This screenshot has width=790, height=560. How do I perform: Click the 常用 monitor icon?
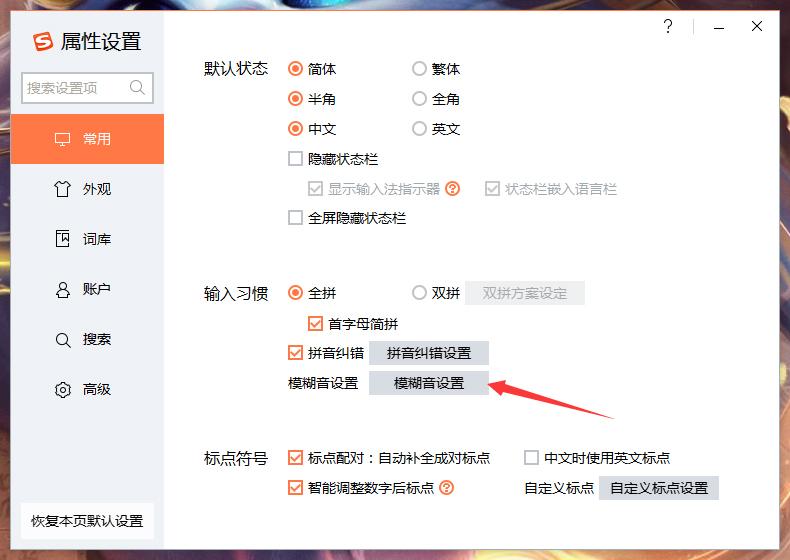tap(62, 139)
